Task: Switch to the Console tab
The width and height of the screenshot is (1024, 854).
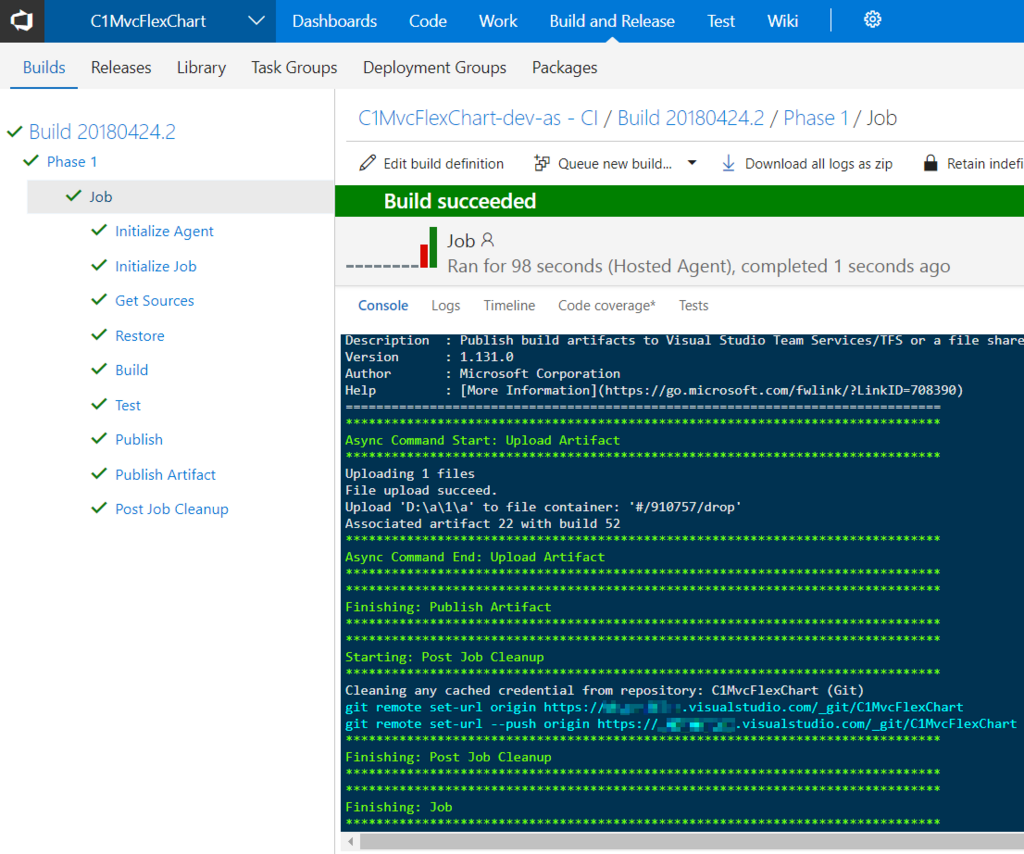Action: coord(383,306)
